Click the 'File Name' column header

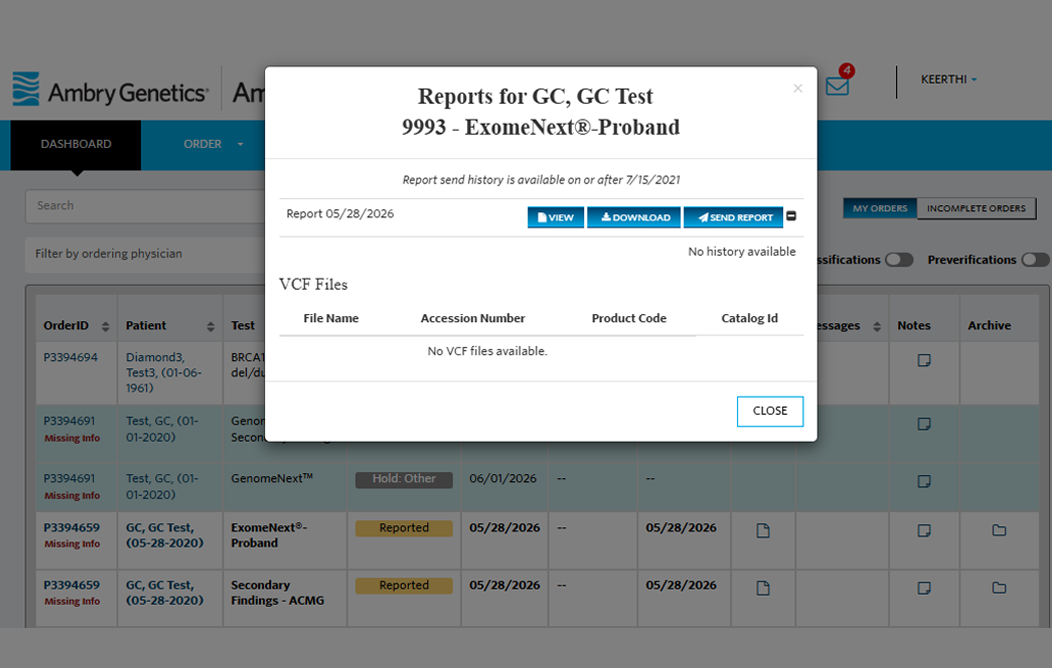331,319
